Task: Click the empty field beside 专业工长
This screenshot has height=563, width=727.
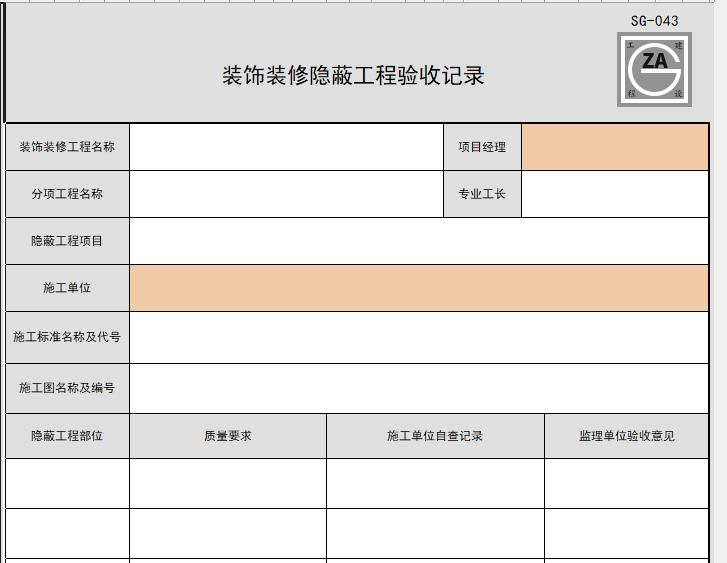Action: (x=614, y=194)
